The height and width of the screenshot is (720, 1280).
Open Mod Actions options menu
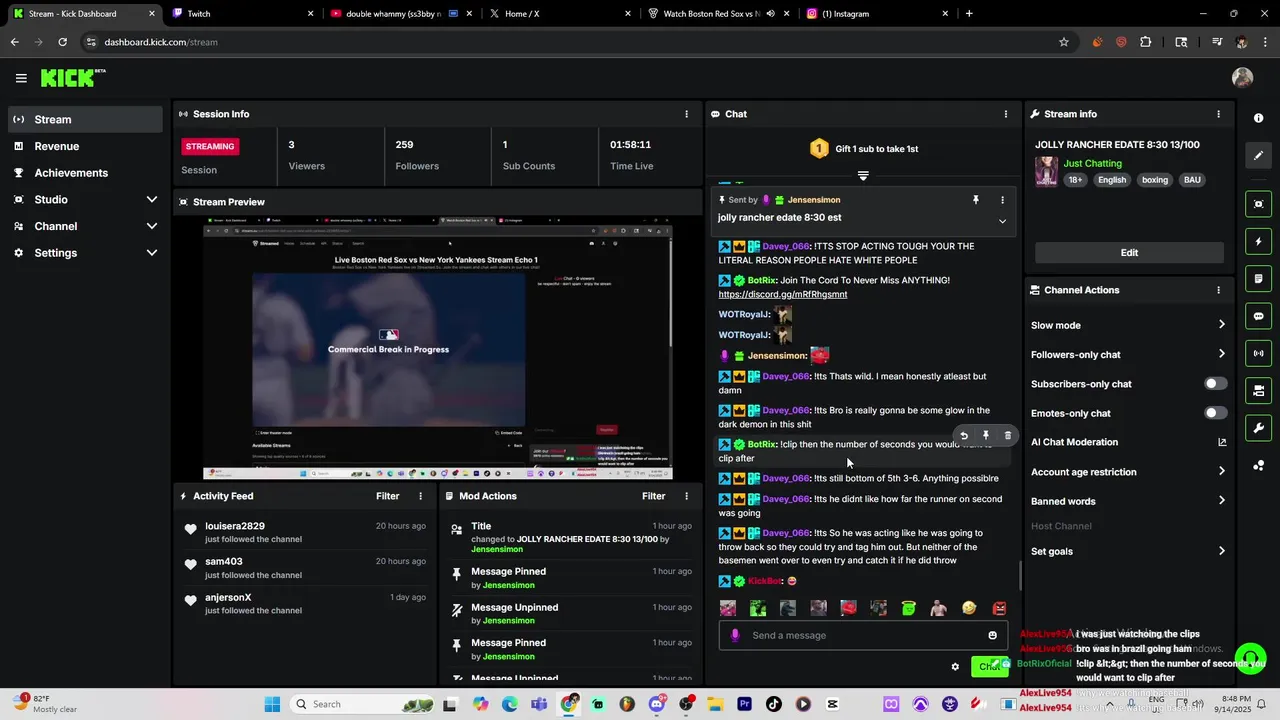686,496
